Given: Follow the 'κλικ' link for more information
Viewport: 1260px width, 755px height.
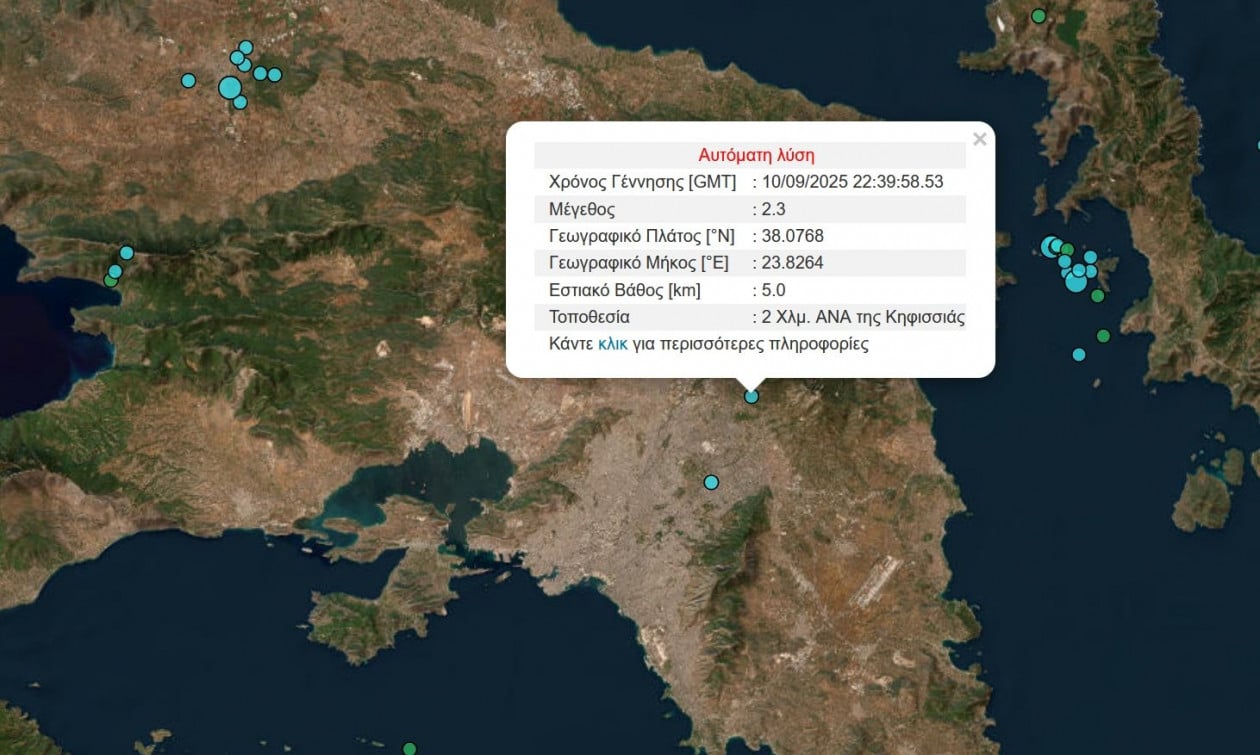Looking at the screenshot, I should (x=612, y=344).
